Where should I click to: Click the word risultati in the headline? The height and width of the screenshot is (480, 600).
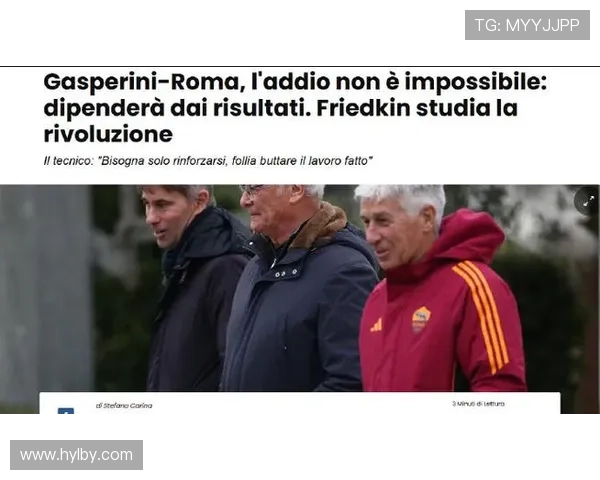(x=261, y=108)
